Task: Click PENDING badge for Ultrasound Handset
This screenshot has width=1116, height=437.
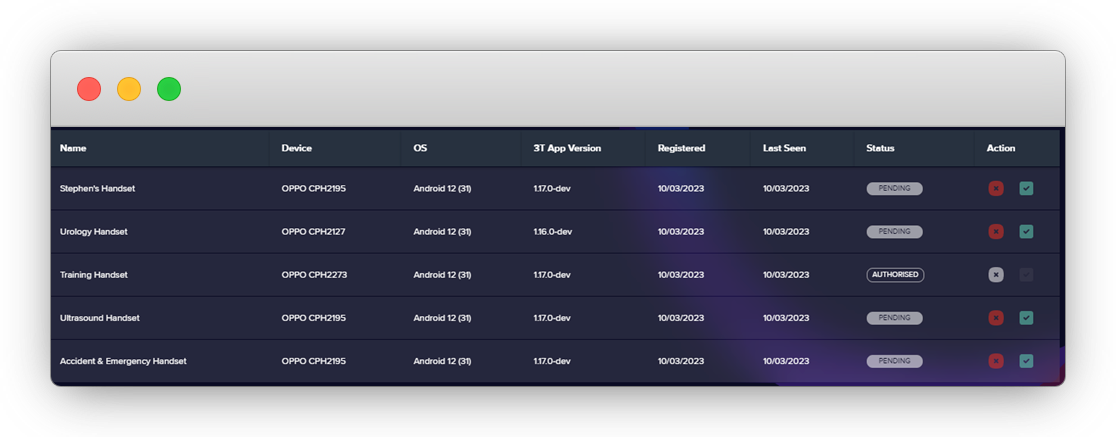Action: [895, 317]
